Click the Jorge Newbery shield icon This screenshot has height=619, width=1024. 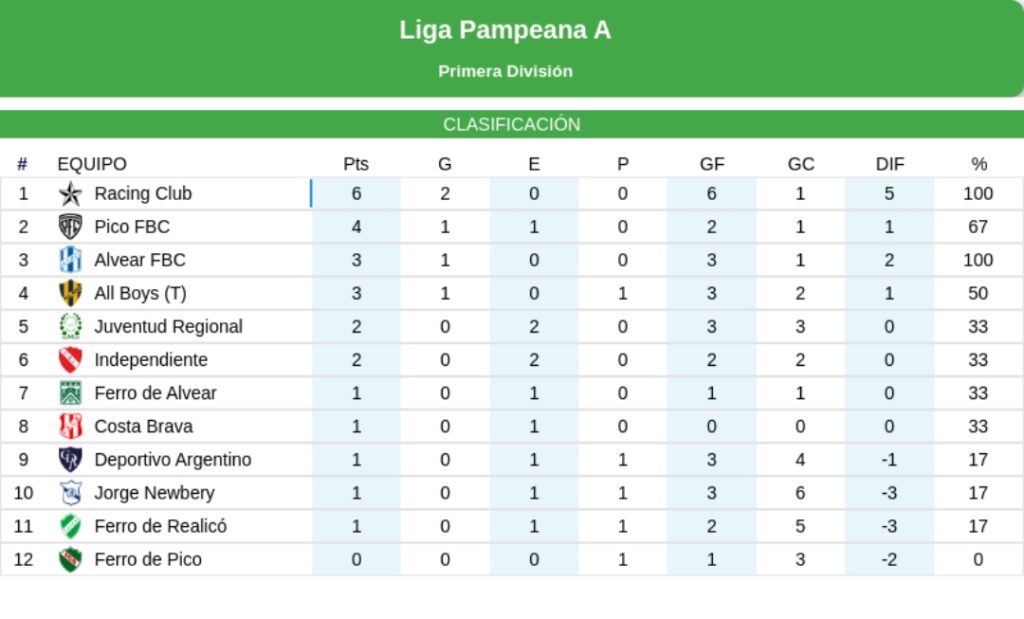tap(70, 492)
